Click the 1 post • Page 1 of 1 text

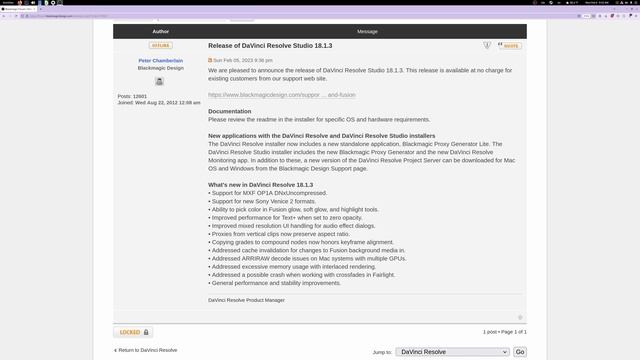[x=505, y=332]
